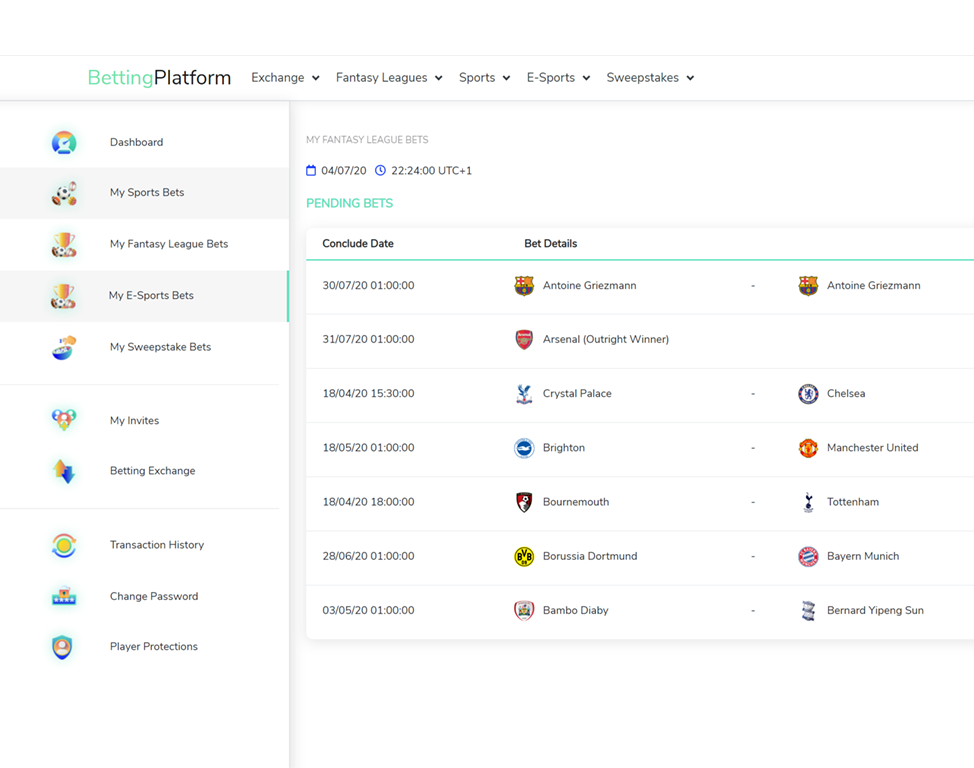
Task: Click the calendar icon beside the date
Action: [312, 170]
